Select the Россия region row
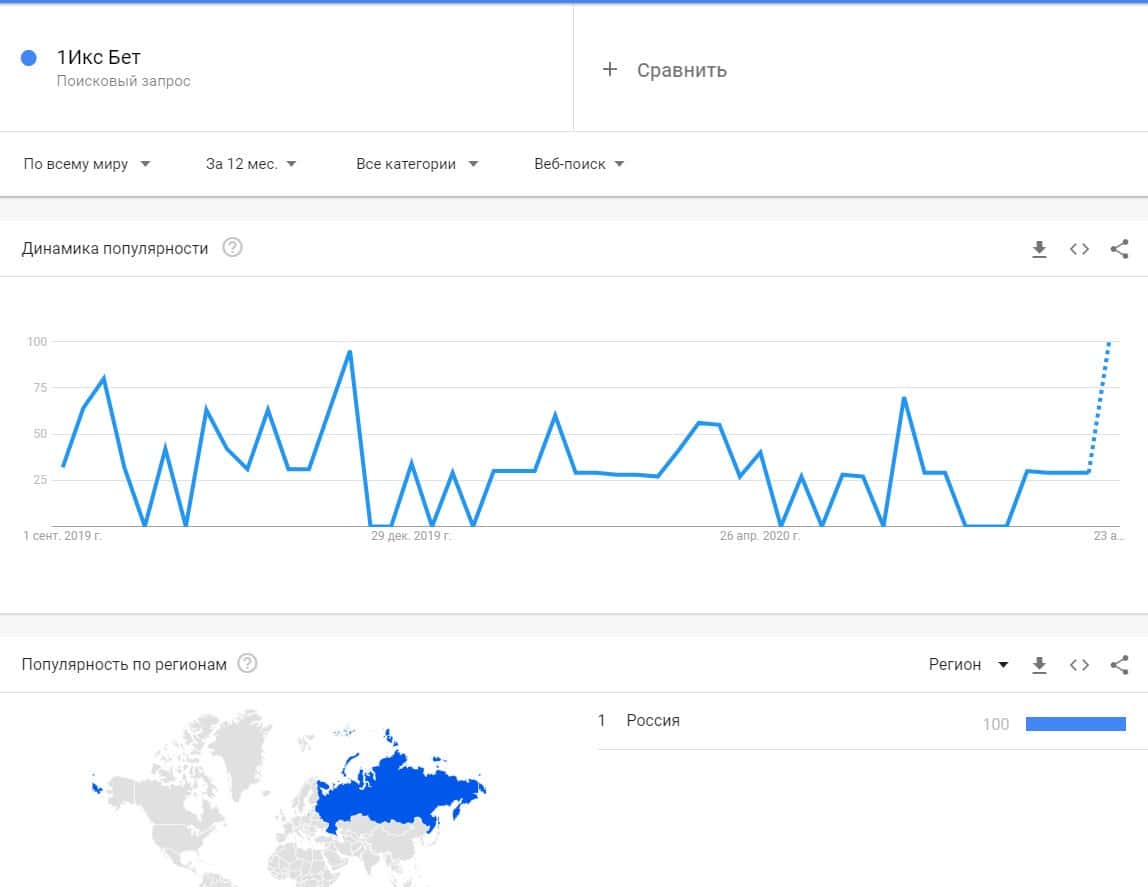Screen dimensions: 1148x887 pos(653,721)
